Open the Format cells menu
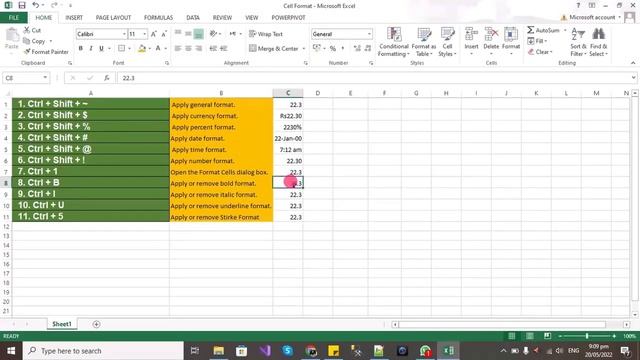This screenshot has height=360, width=640. point(511,41)
